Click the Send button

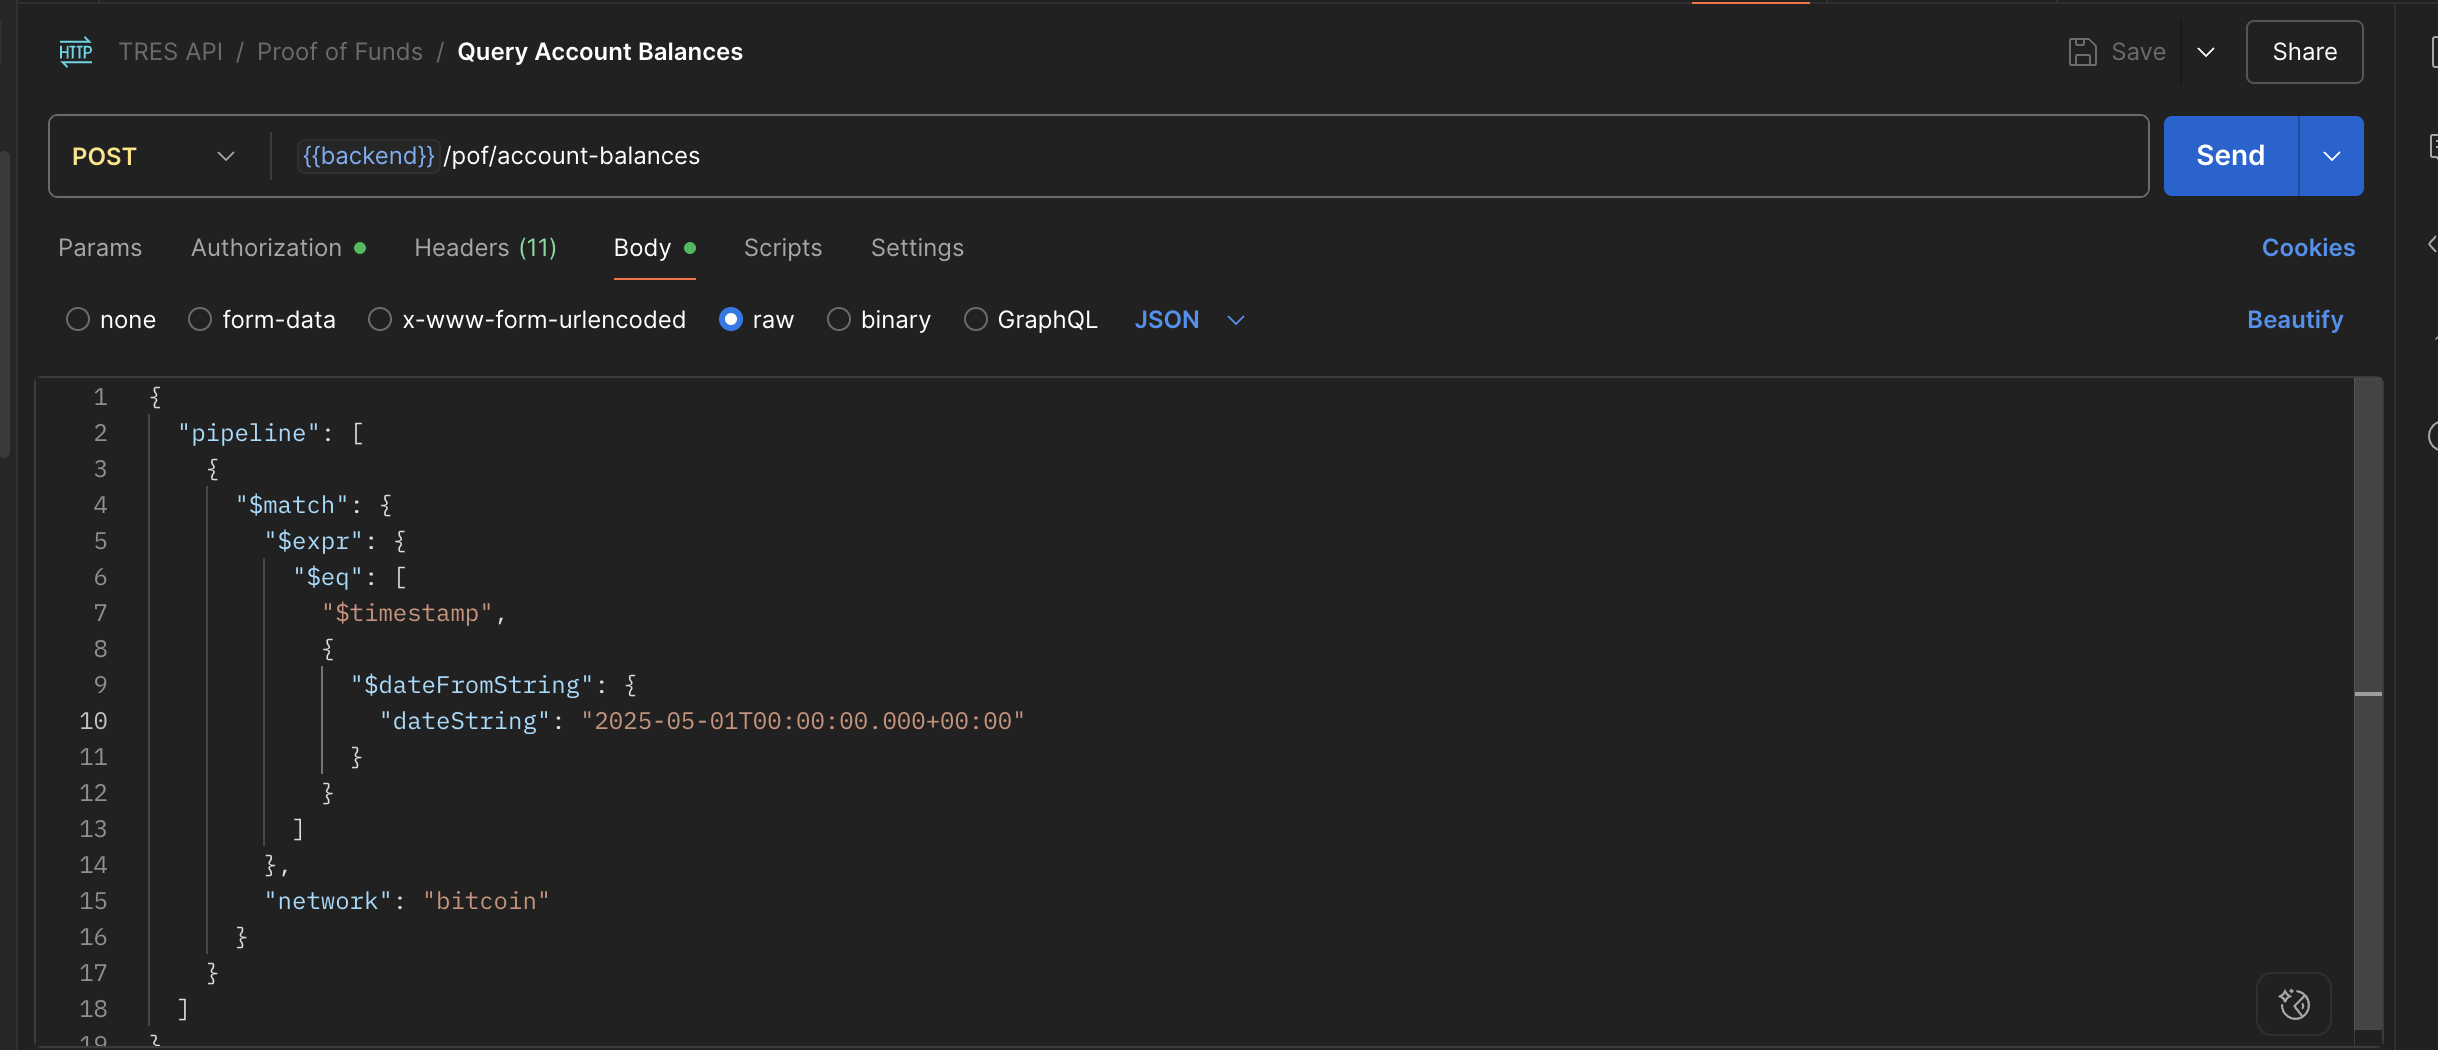click(2230, 156)
